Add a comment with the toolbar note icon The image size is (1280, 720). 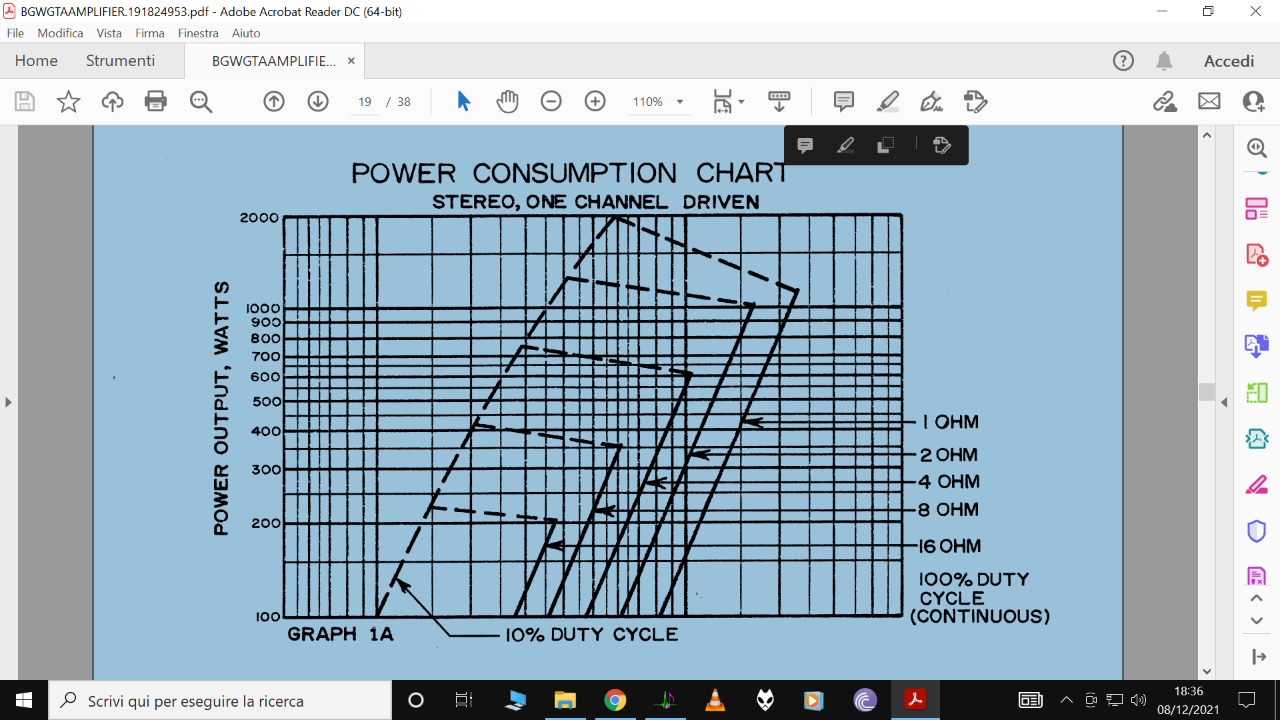844,101
